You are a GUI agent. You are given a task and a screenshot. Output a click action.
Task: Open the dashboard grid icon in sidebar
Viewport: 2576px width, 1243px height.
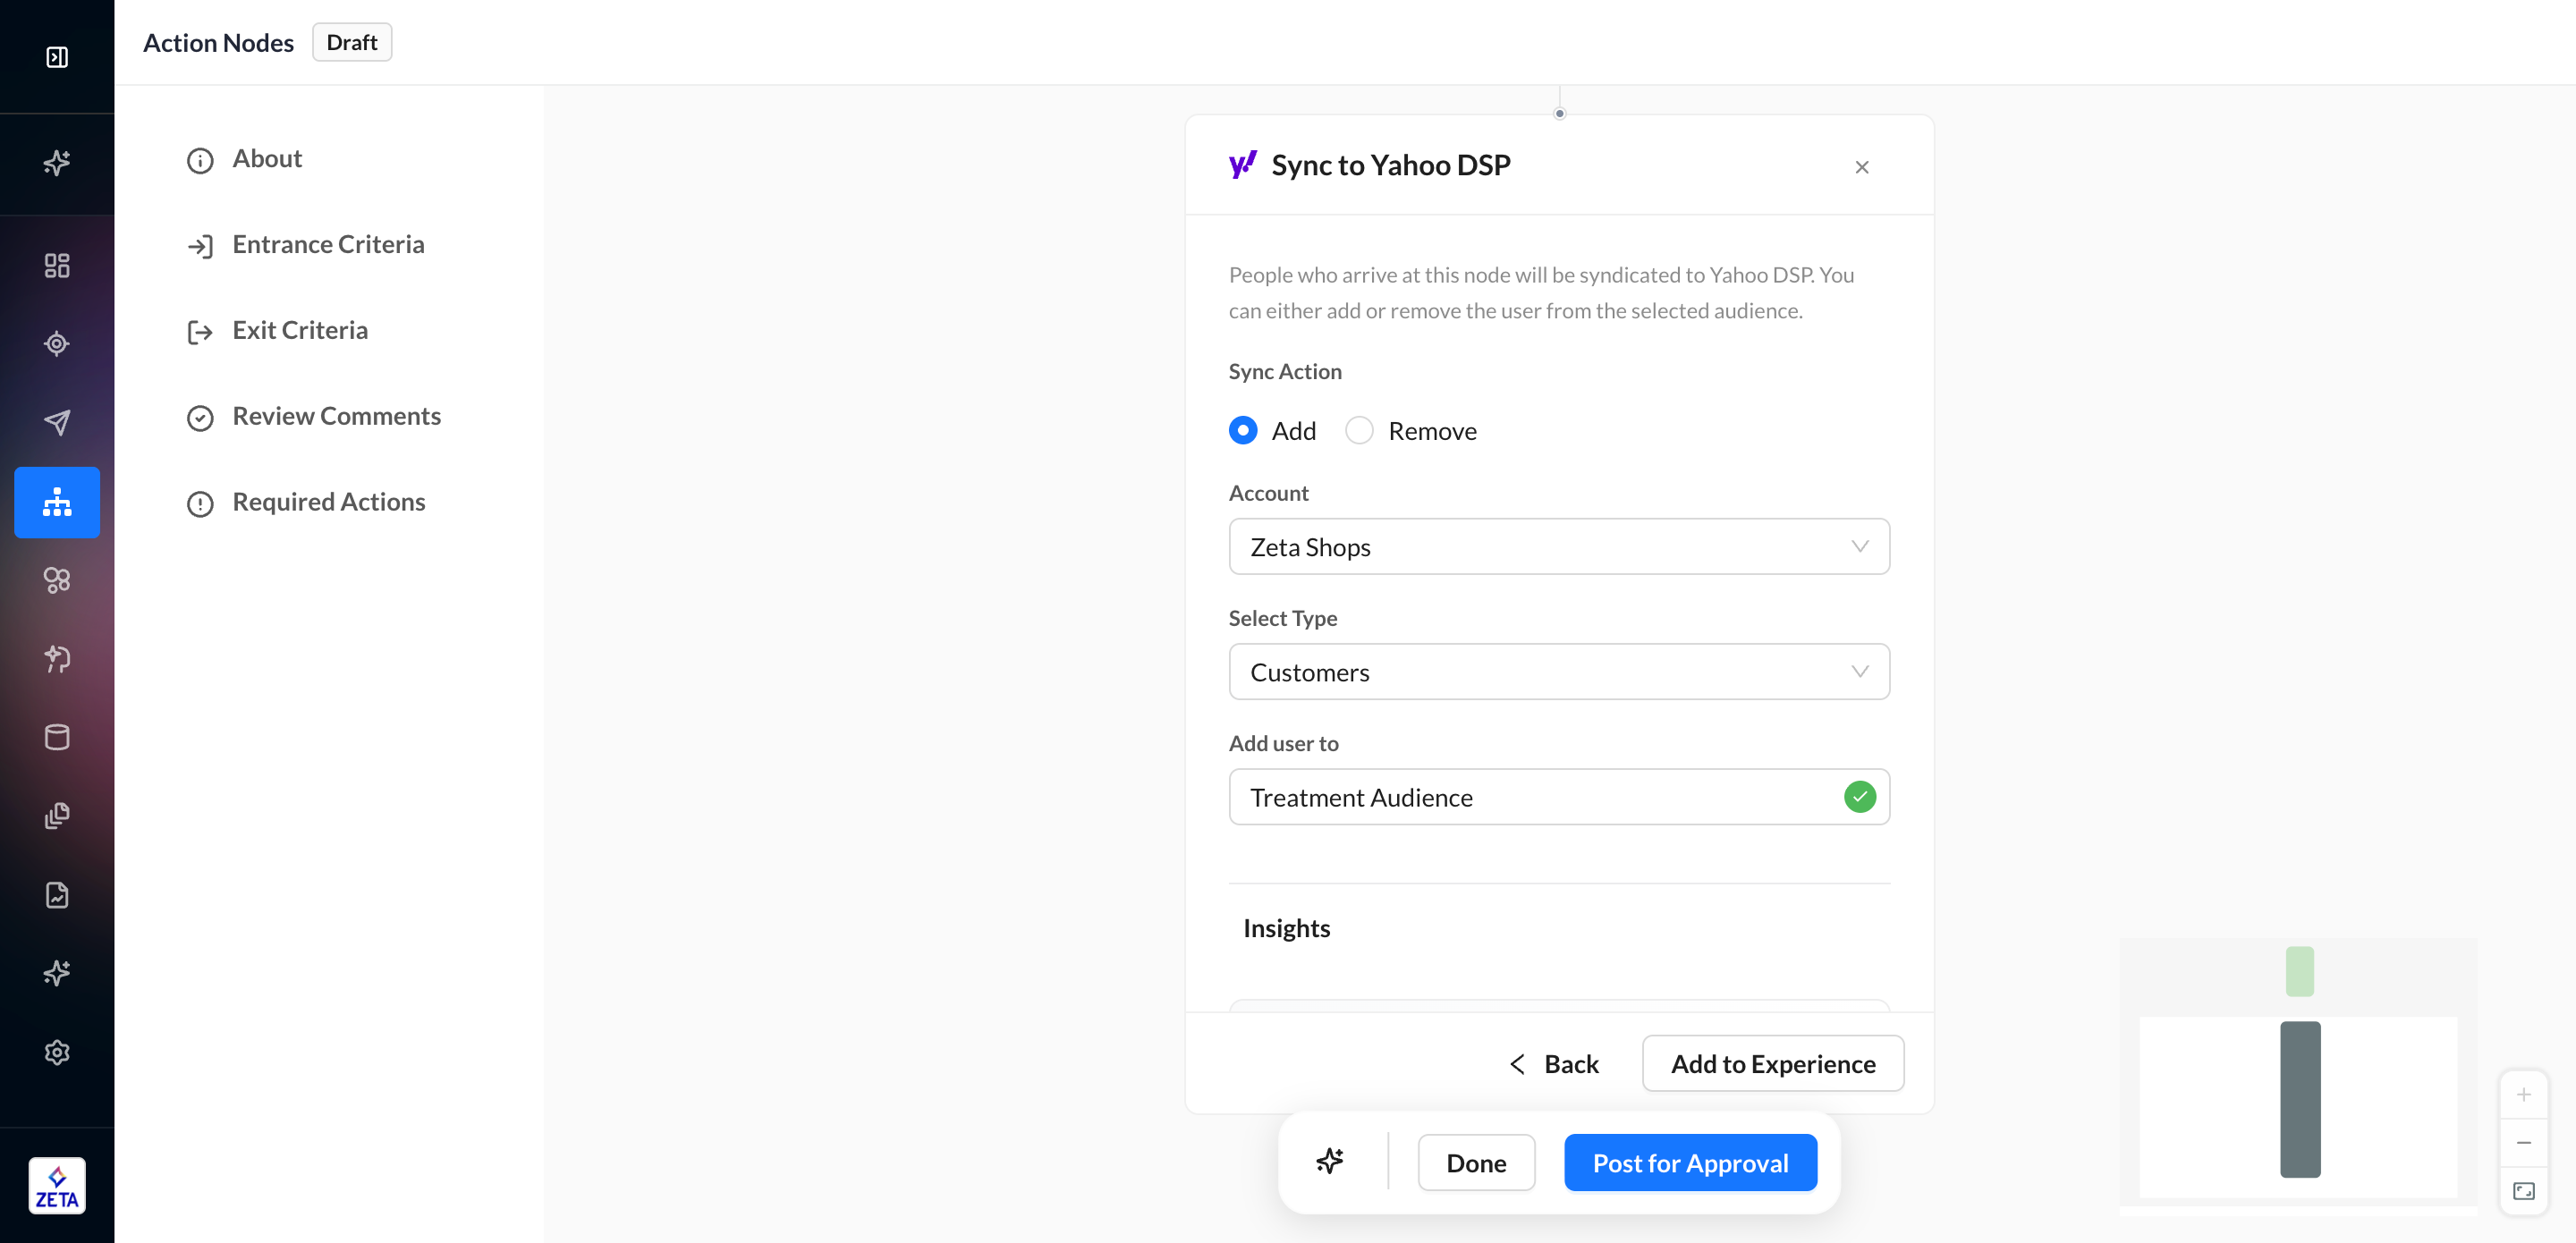pos(57,265)
